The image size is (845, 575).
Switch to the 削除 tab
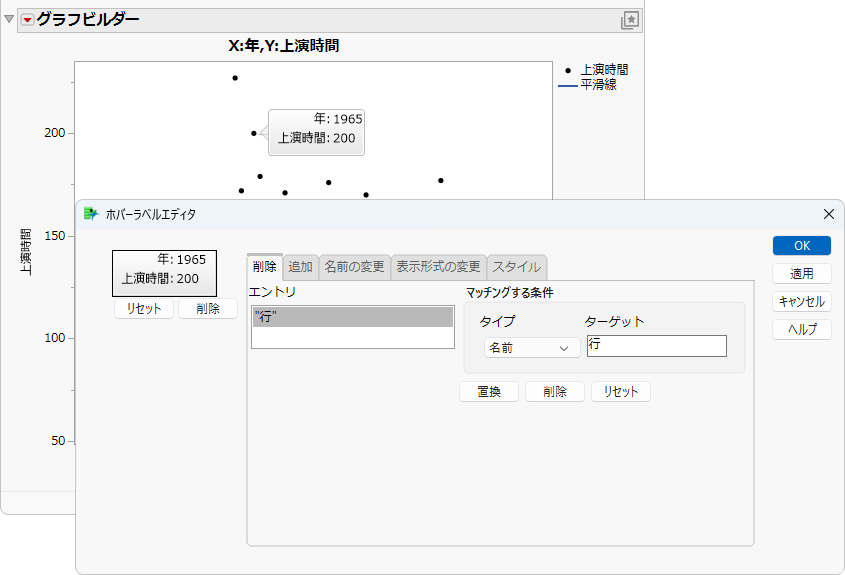tap(265, 267)
